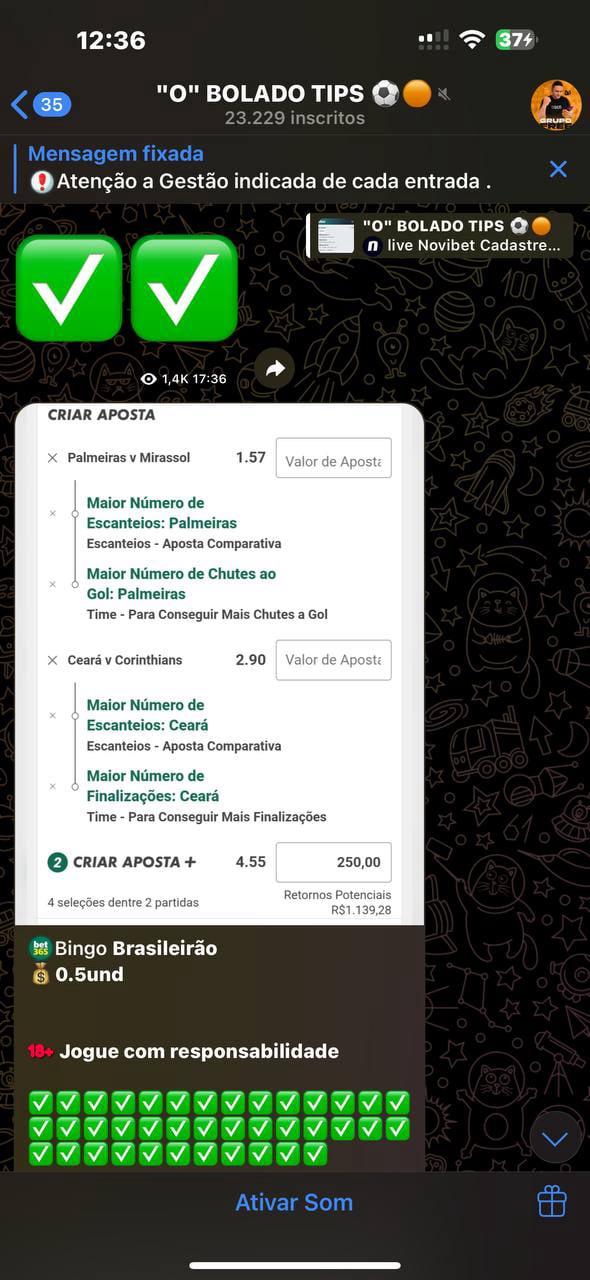The image size is (590, 1280).
Task: Open the gift icon at bottom right
Action: point(552,1201)
